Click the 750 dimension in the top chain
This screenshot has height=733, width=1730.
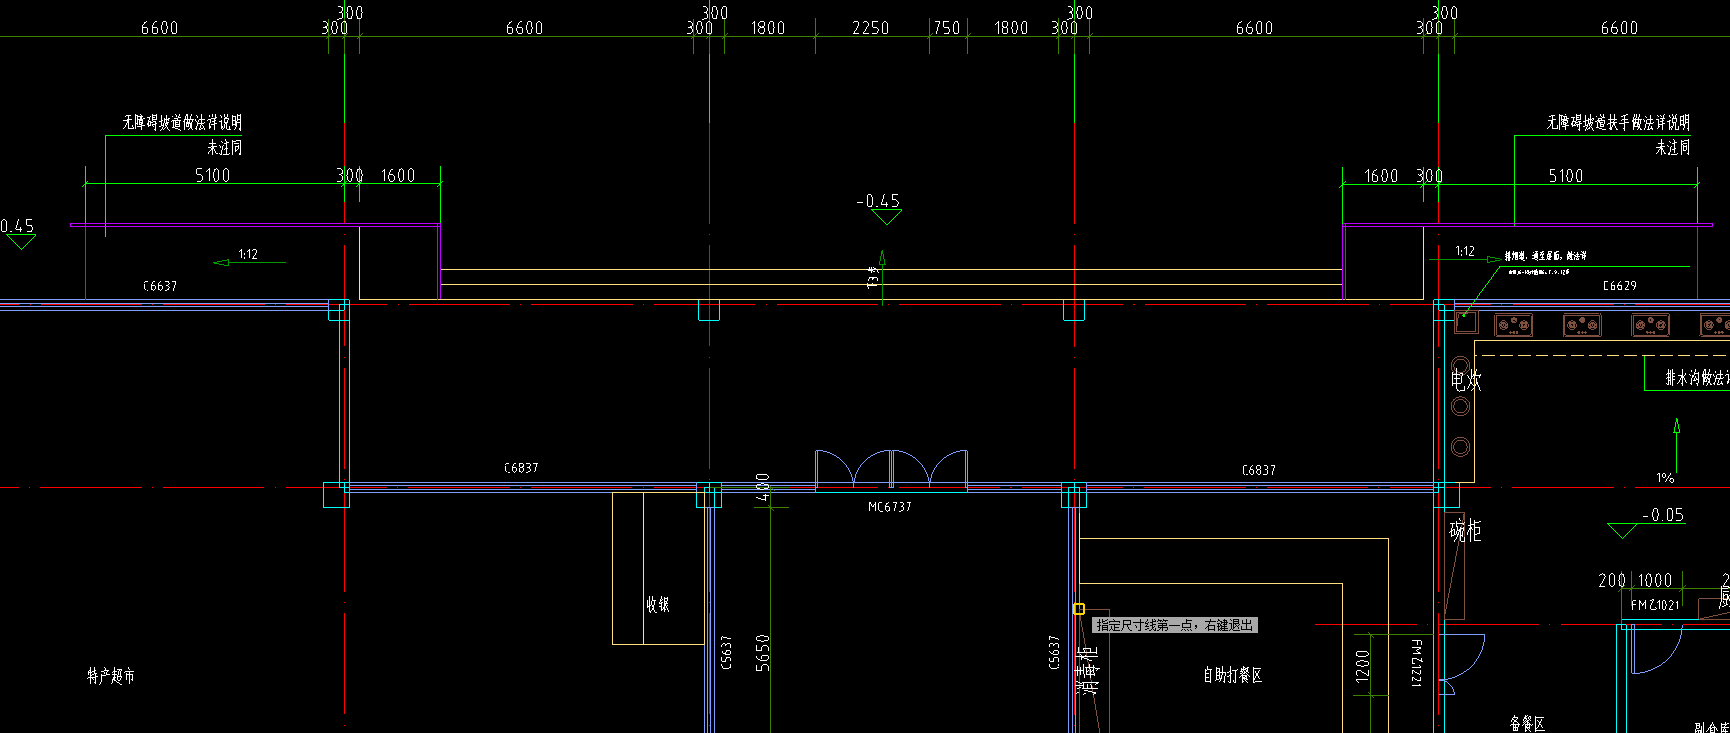click(x=947, y=28)
